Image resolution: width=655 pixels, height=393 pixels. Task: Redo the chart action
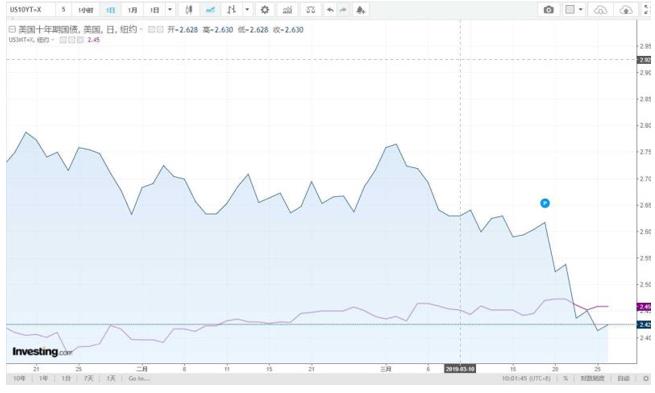[x=343, y=10]
